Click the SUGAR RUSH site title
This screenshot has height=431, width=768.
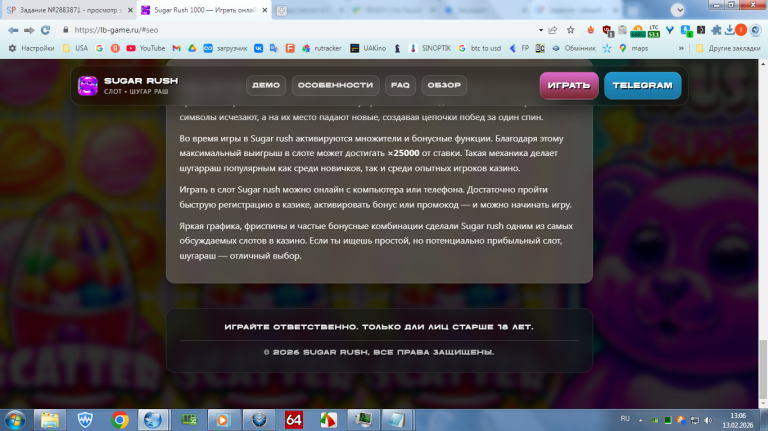[x=141, y=81]
